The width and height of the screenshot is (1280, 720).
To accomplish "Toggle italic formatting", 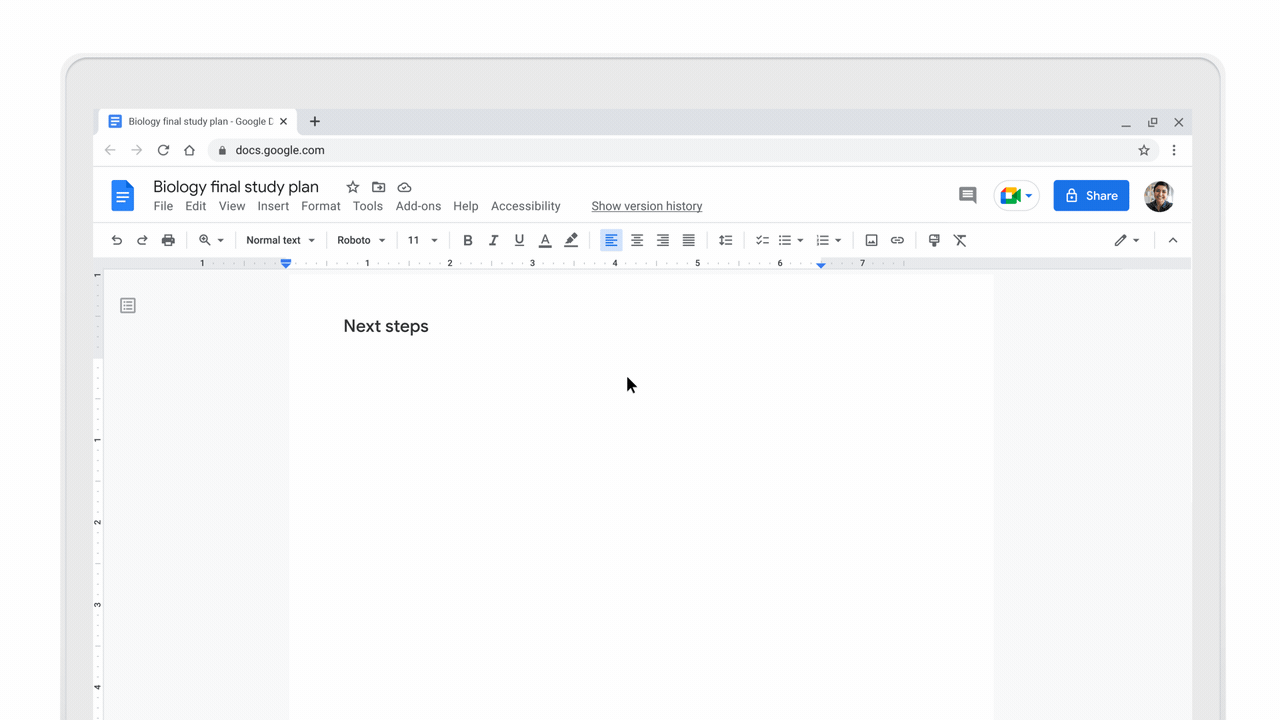I will tap(493, 240).
